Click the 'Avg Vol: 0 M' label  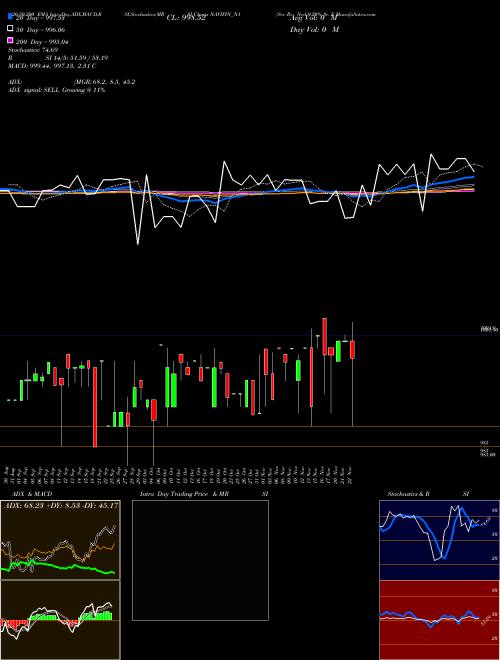(x=314, y=18)
